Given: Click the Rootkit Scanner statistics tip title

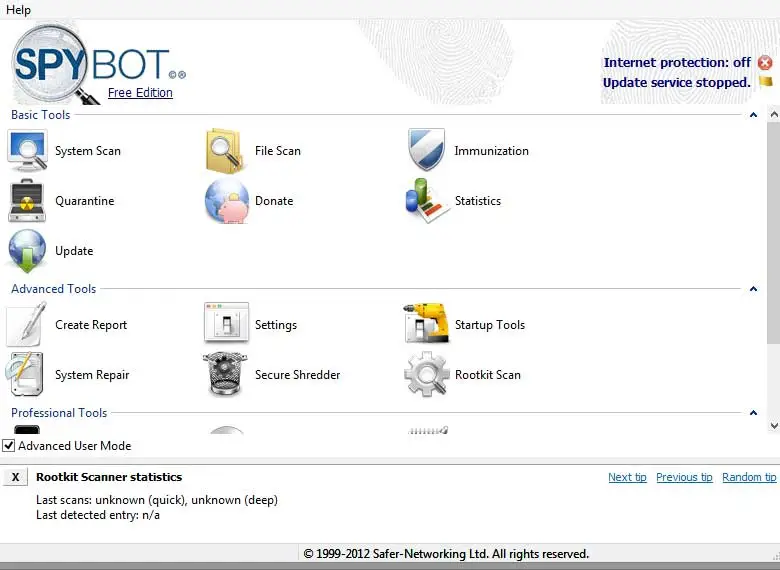Looking at the screenshot, I should [109, 477].
